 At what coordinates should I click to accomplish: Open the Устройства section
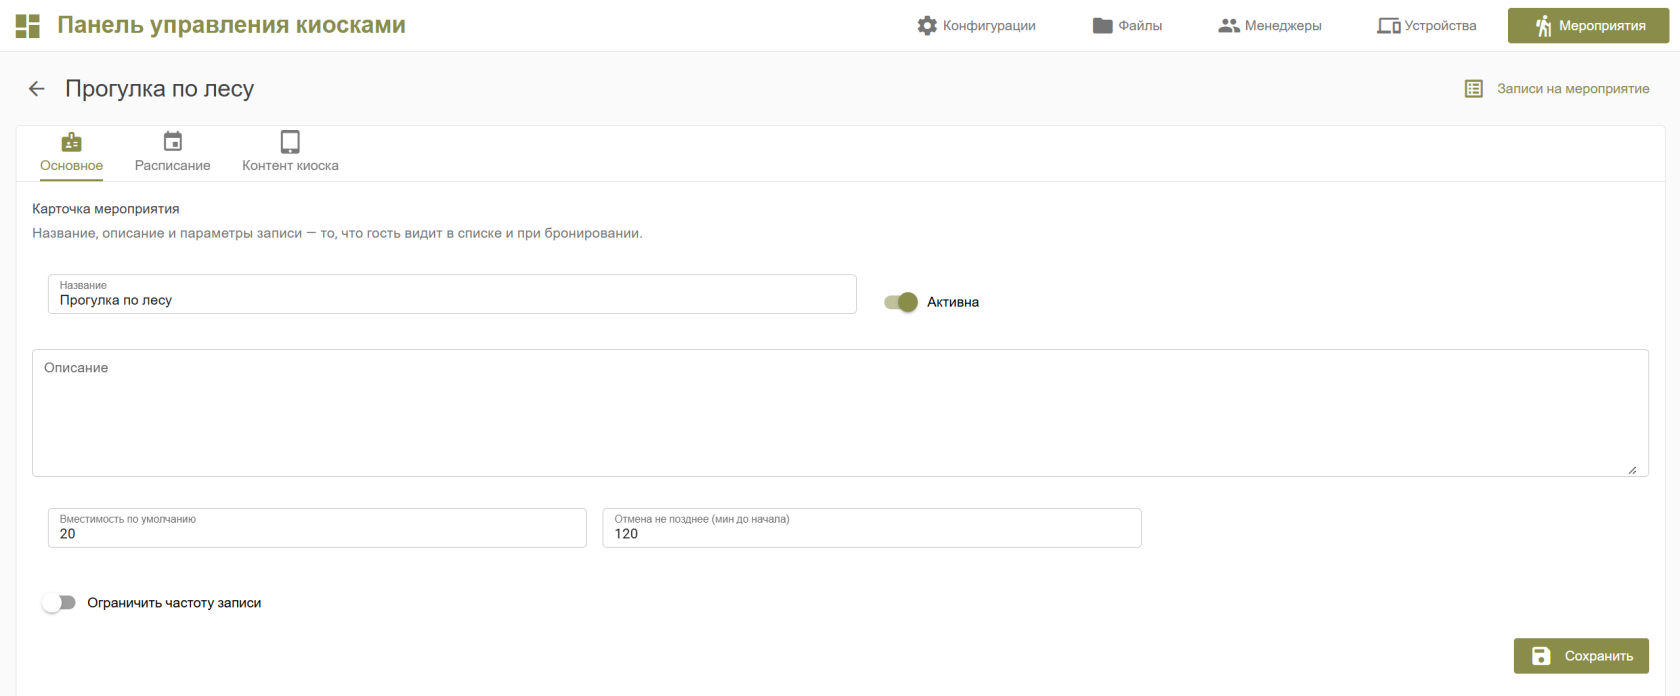point(1427,26)
